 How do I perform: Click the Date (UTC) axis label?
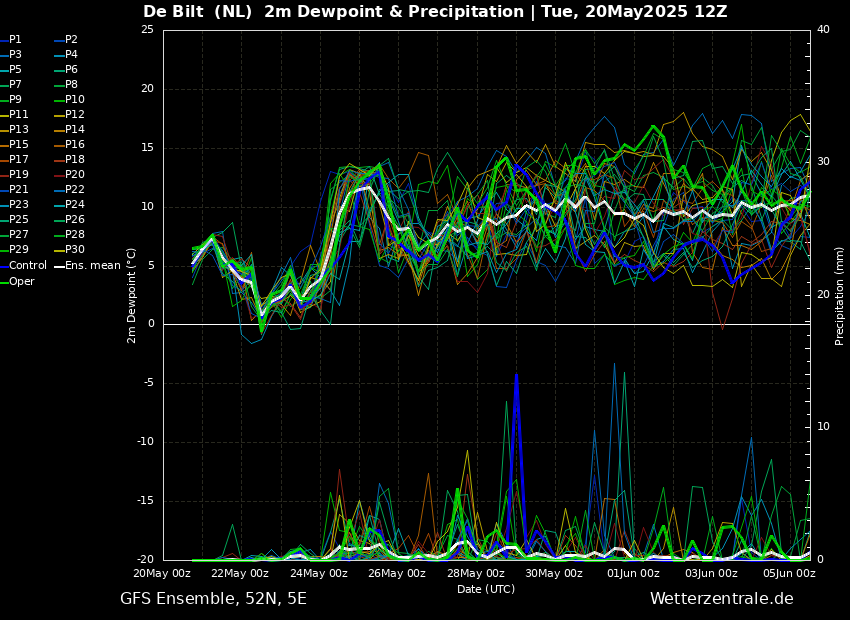click(486, 590)
